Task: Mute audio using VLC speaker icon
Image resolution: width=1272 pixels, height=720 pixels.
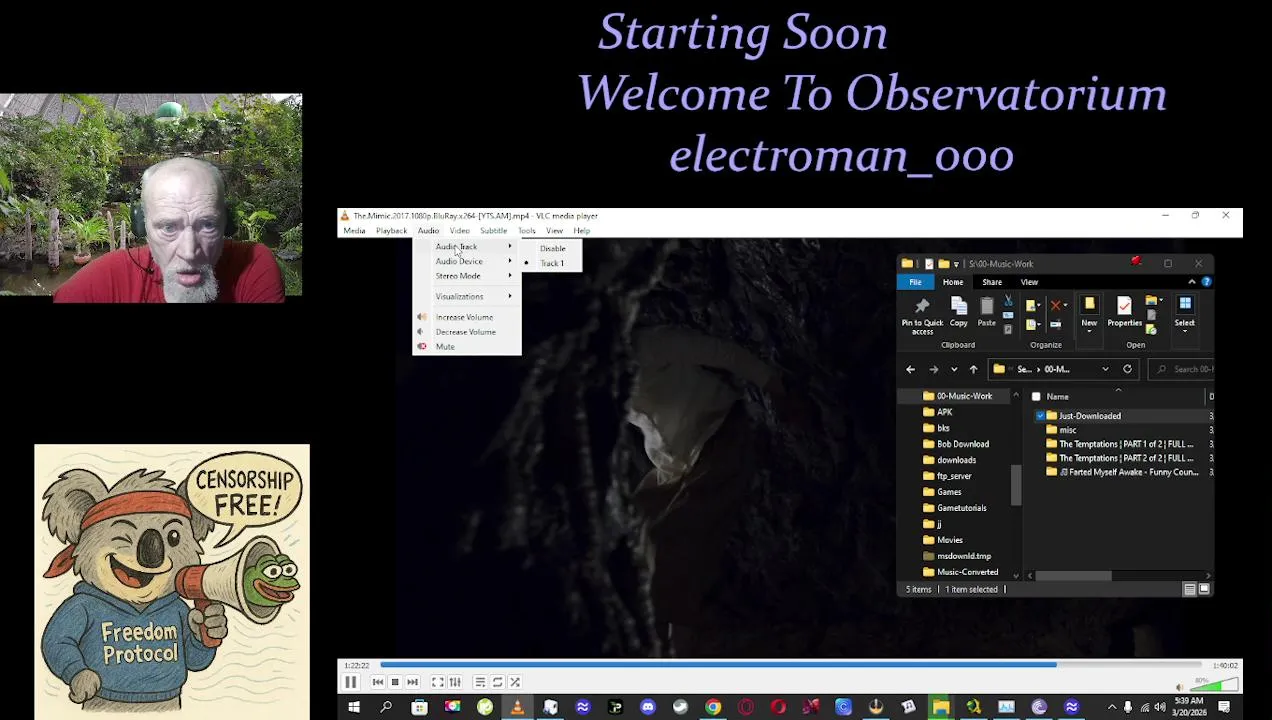Action: 1181,687
